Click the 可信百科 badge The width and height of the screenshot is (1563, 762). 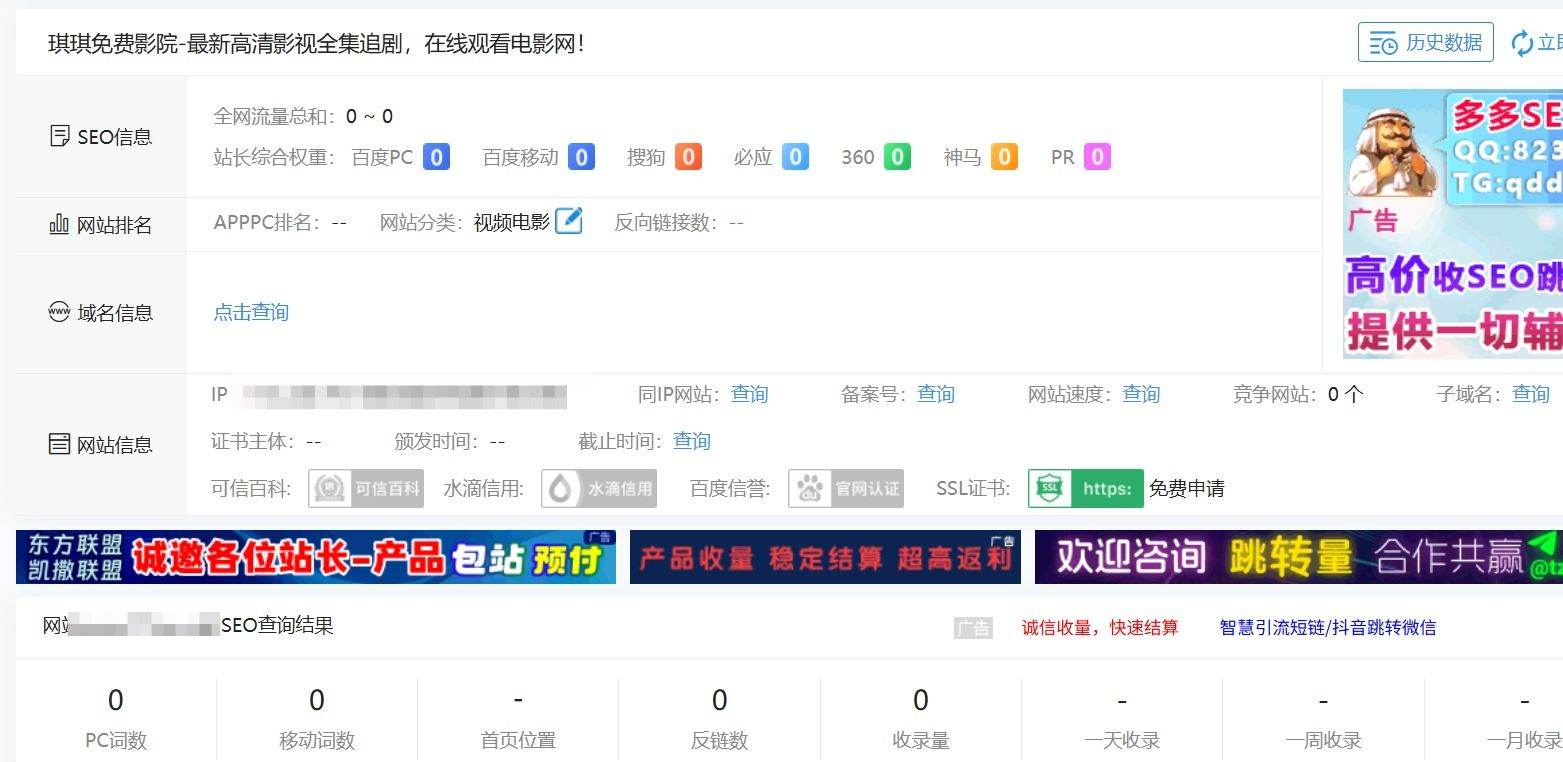[366, 489]
